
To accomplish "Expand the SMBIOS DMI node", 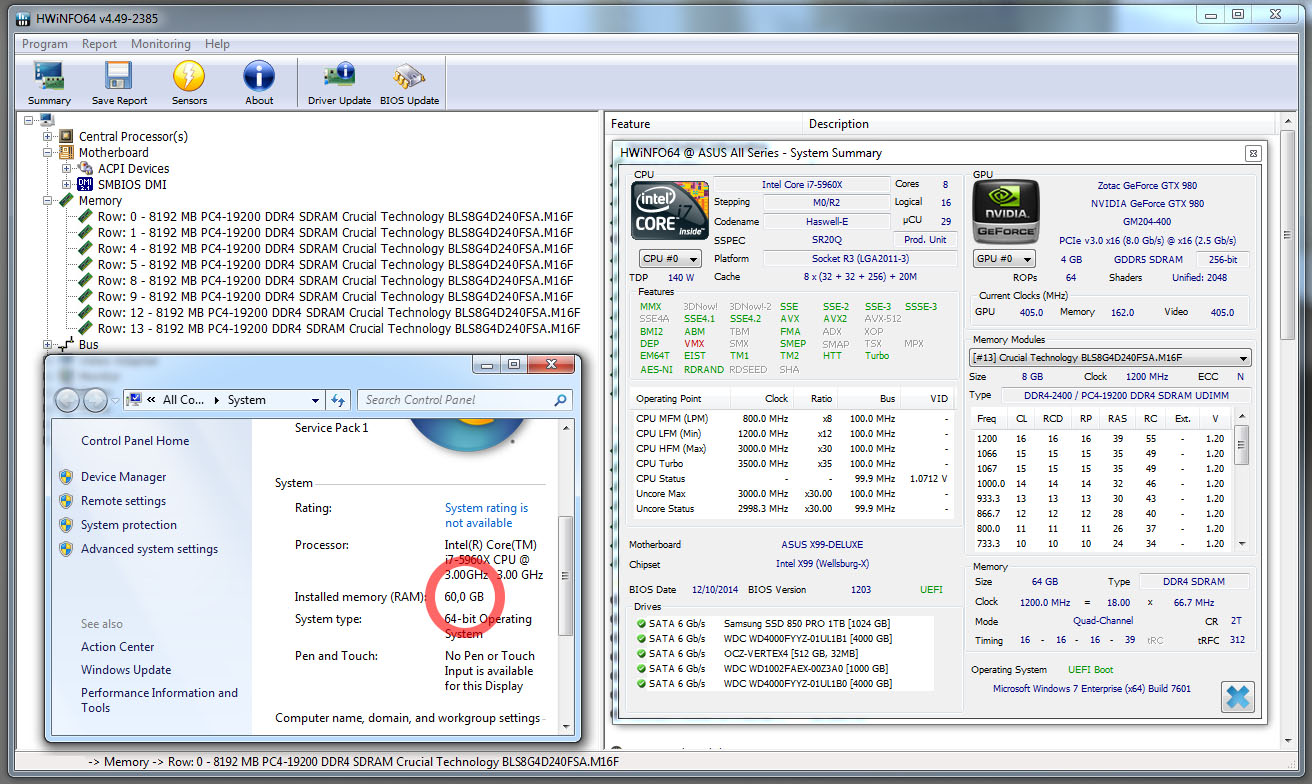I will 67,185.
